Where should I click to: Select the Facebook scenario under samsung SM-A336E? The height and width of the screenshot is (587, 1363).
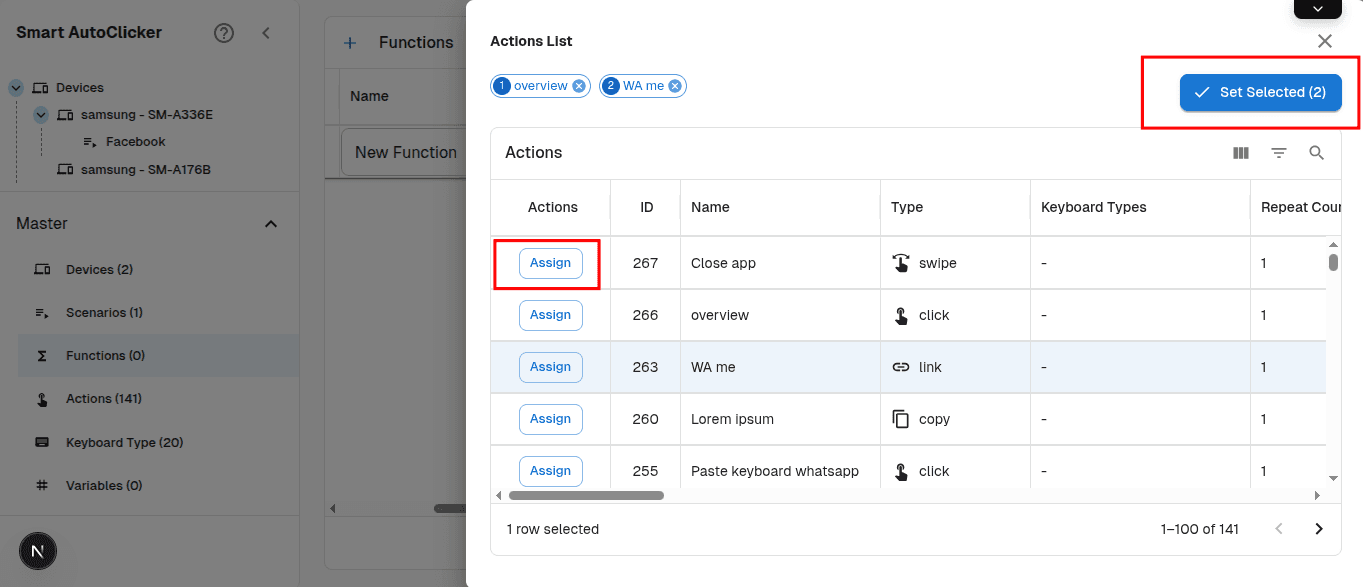coord(133,141)
